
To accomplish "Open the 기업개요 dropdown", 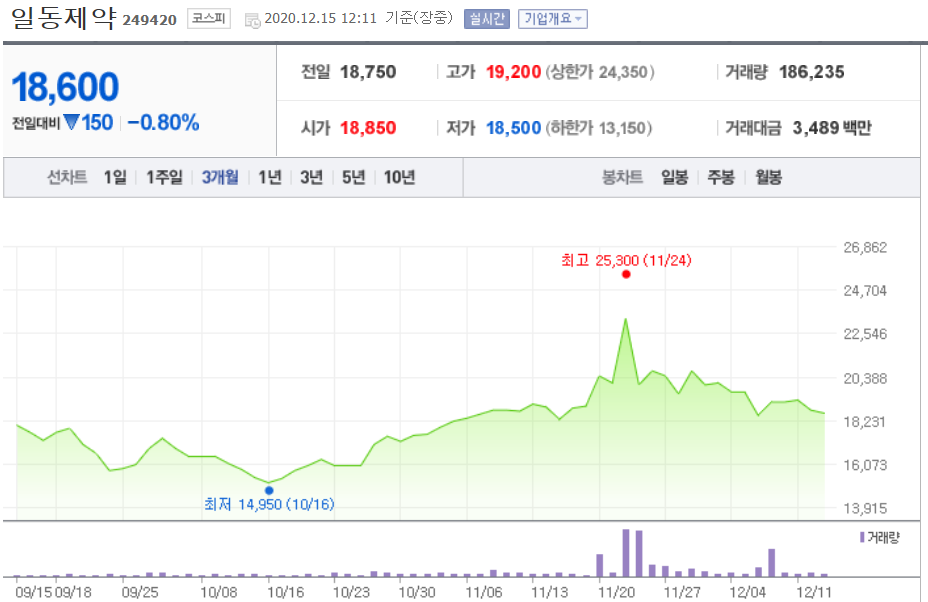I will pos(553,19).
